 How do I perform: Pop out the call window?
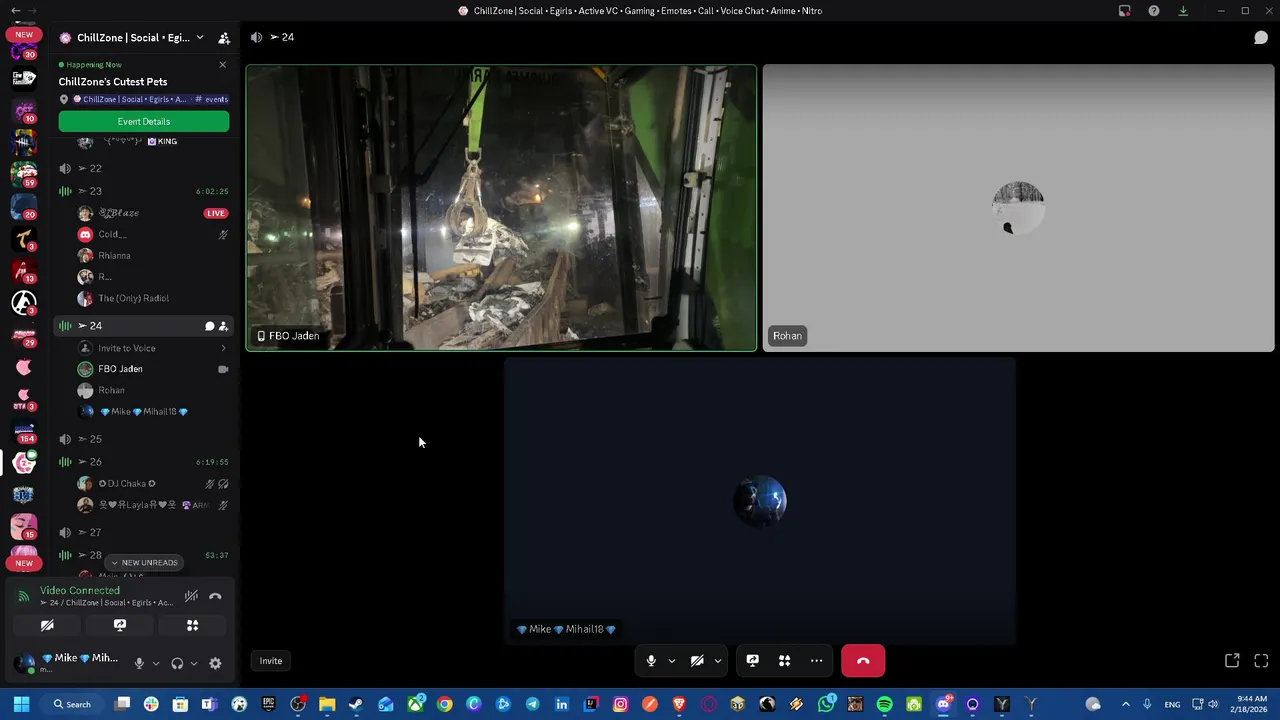point(1232,661)
